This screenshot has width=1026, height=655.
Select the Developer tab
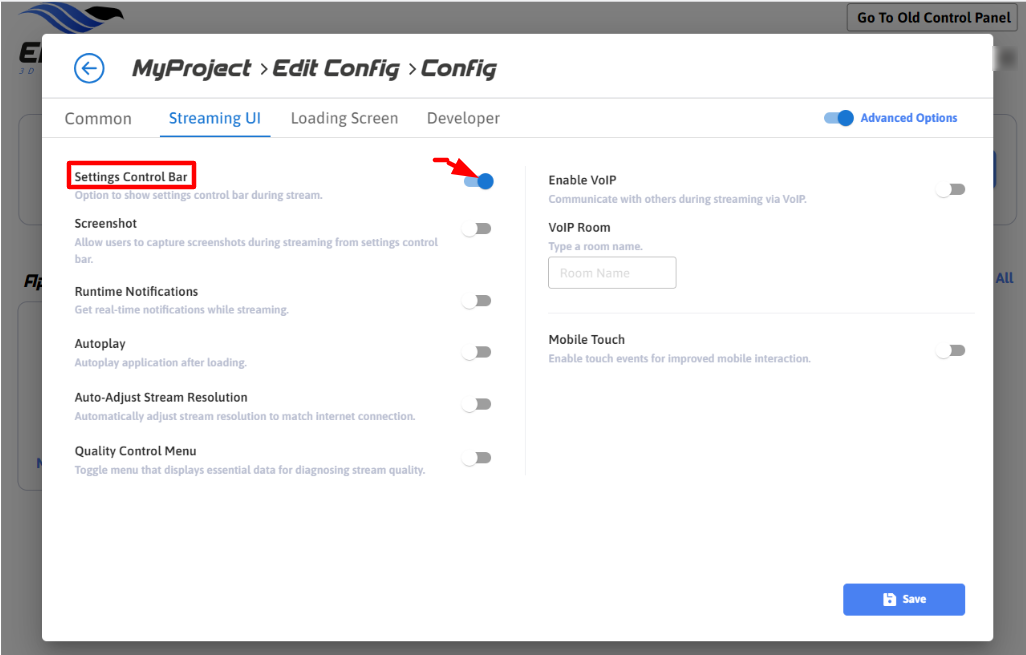click(x=463, y=118)
